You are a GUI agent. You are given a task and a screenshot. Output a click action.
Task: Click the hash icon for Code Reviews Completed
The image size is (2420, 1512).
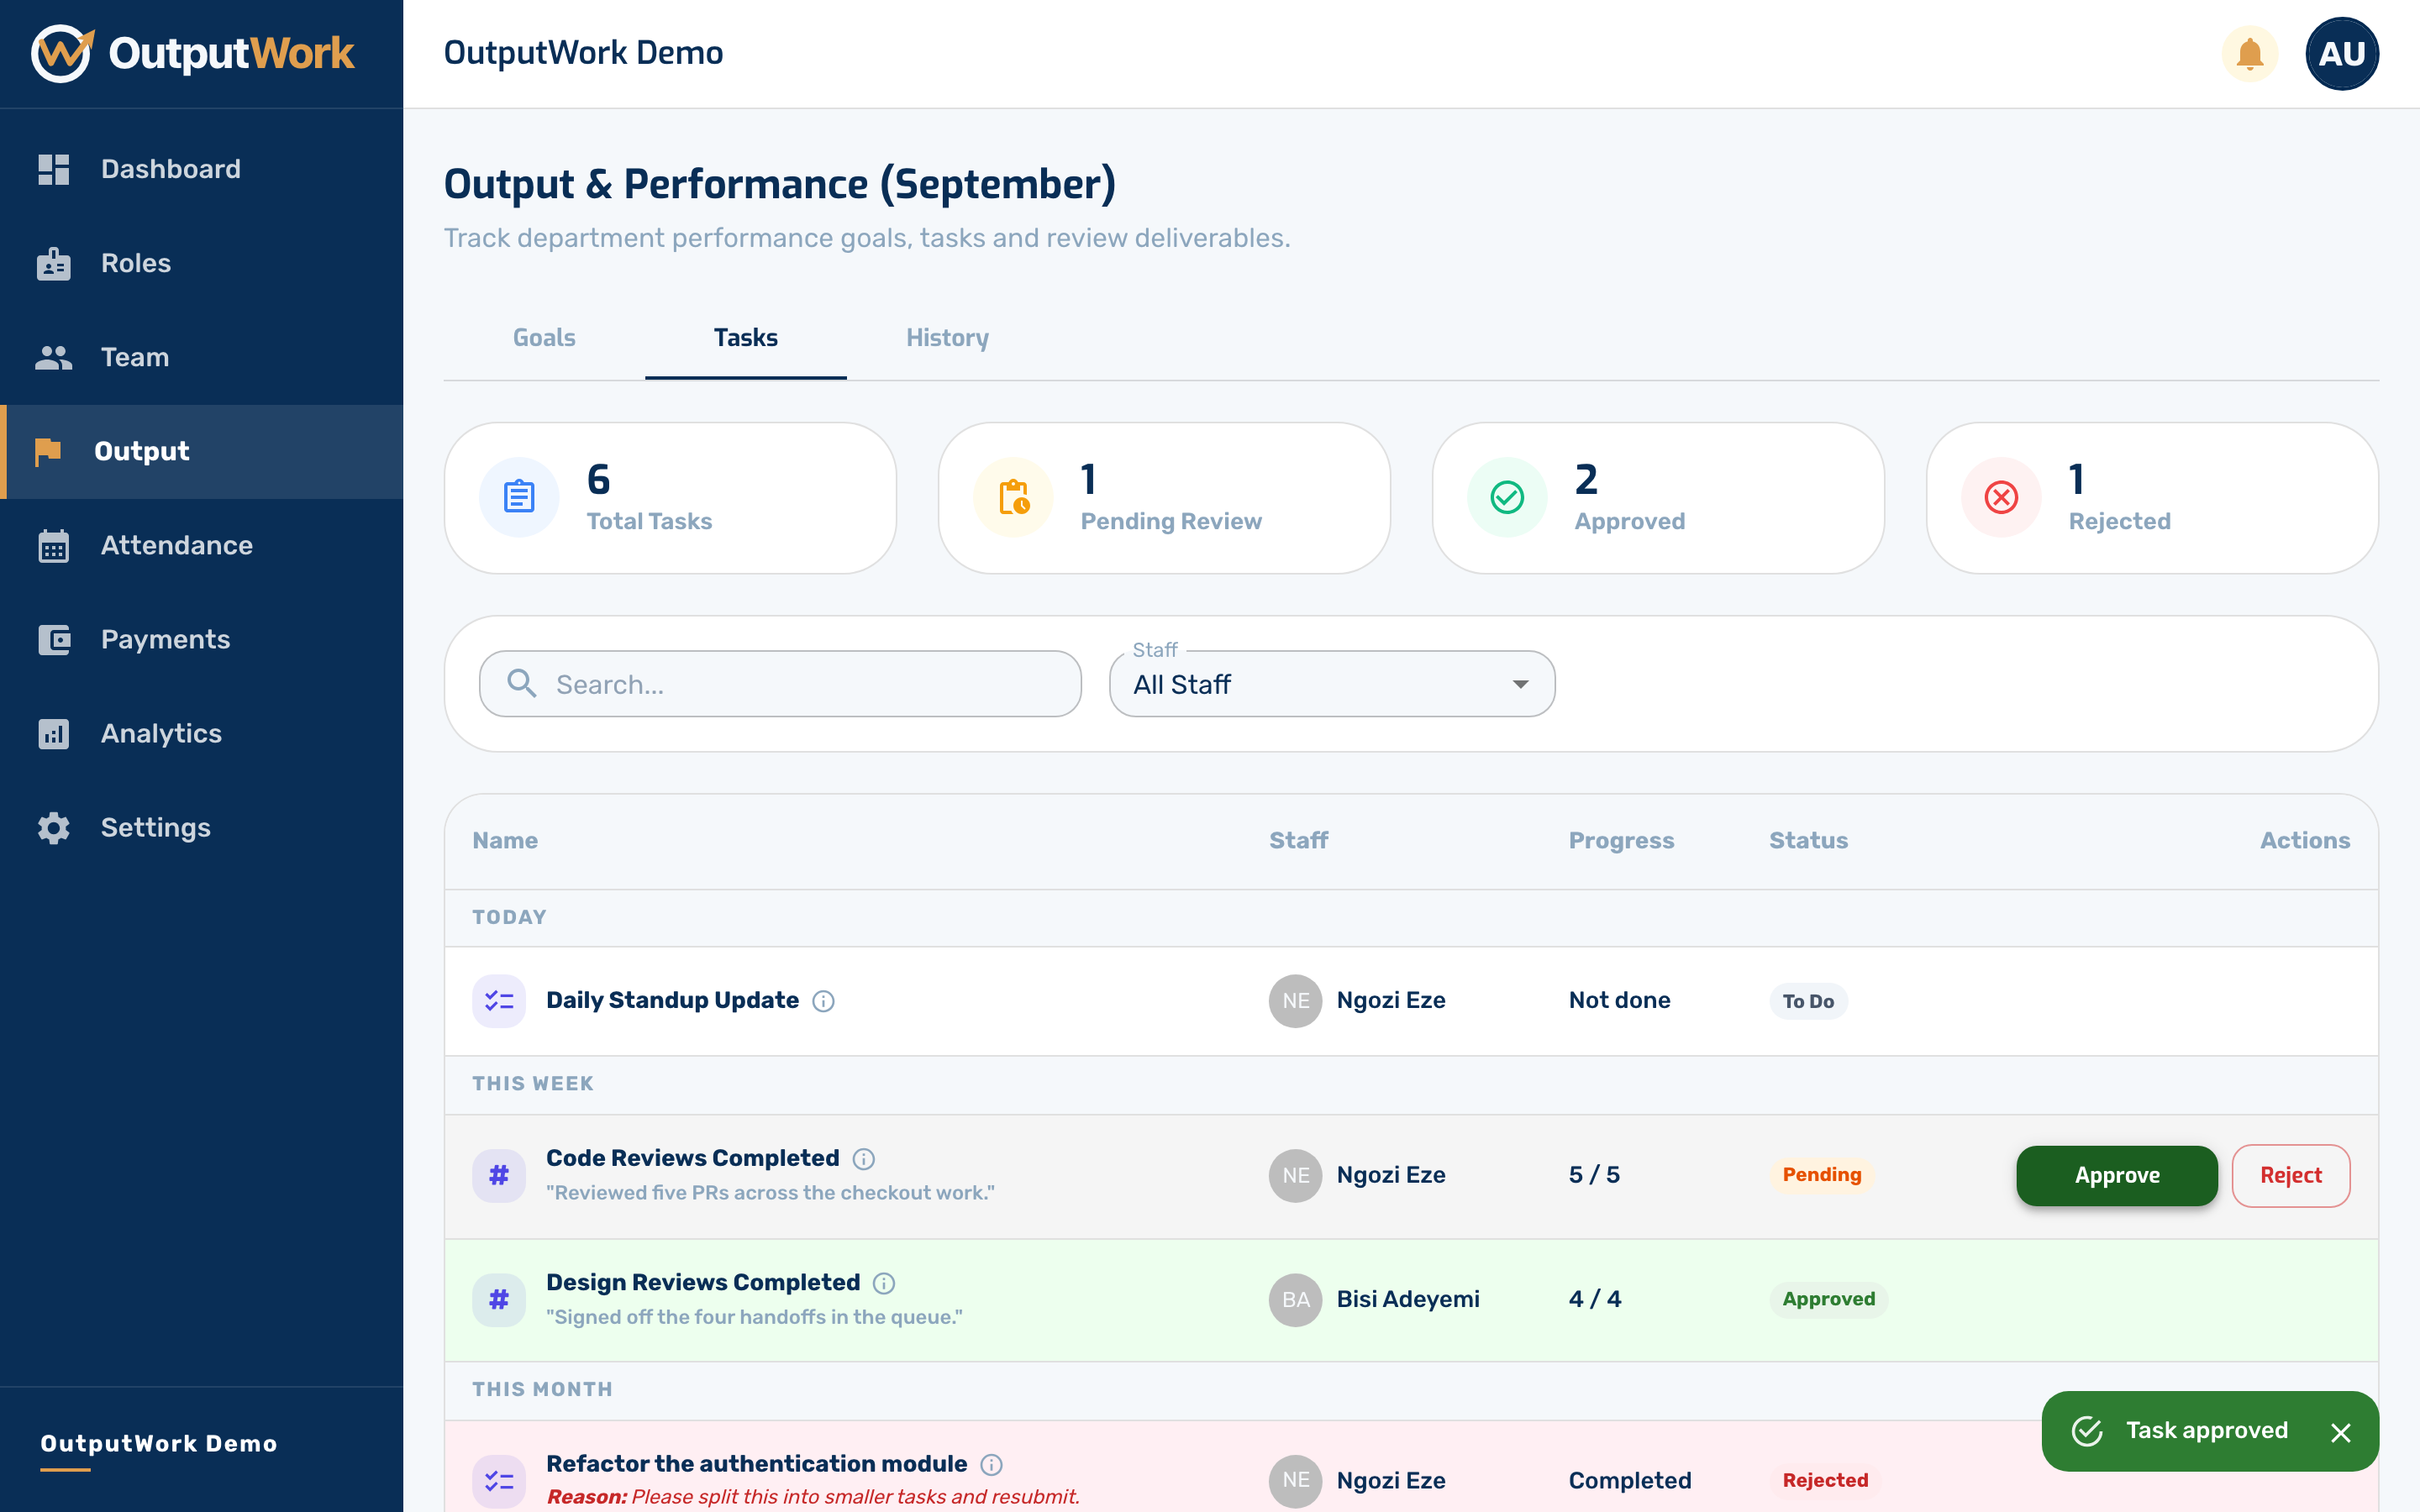(x=499, y=1175)
